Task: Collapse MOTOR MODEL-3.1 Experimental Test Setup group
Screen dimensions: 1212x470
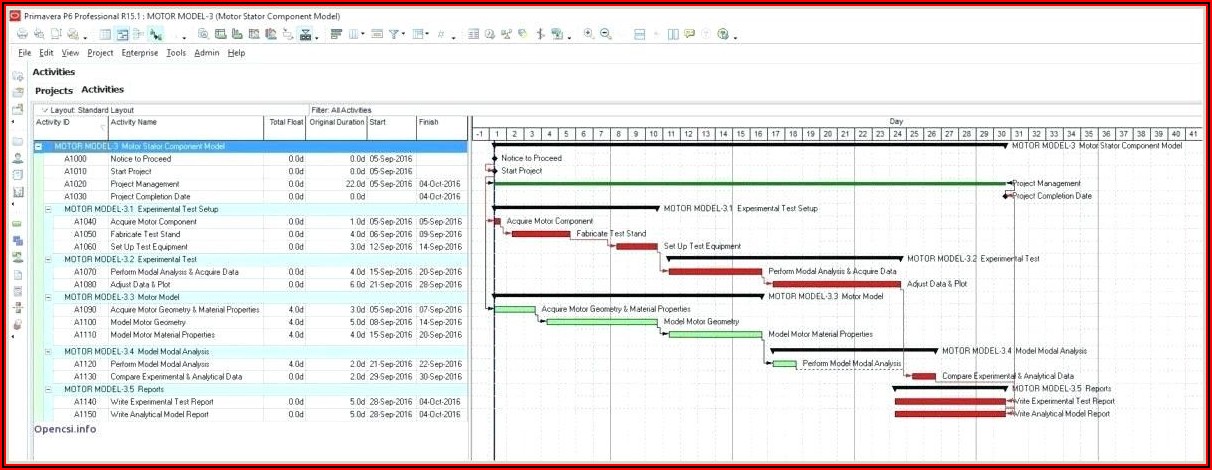Action: click(48, 209)
